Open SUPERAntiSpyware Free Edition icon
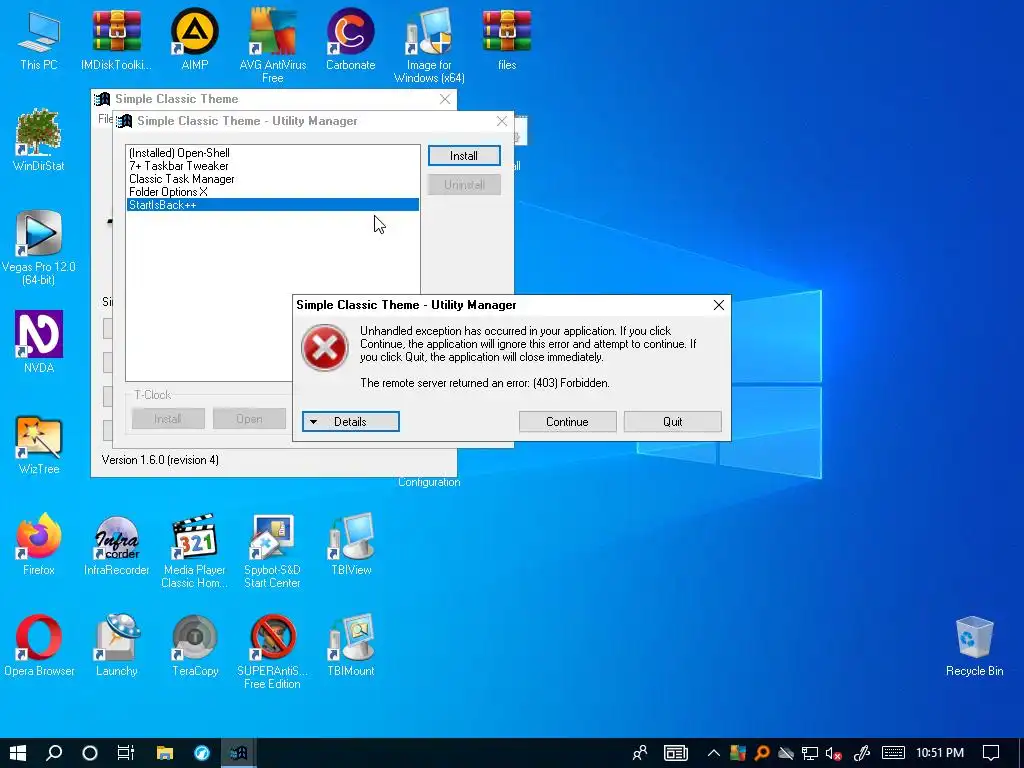The width and height of the screenshot is (1024, 768). [x=272, y=651]
